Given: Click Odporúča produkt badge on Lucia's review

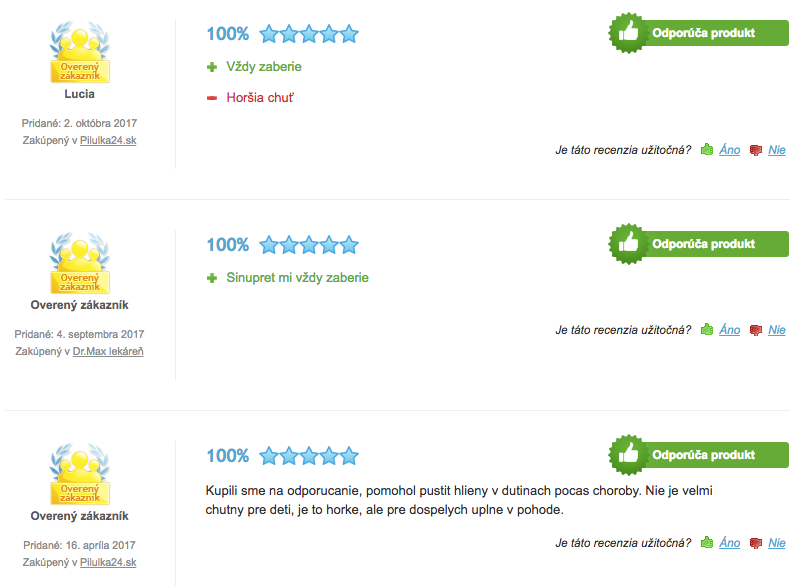Looking at the screenshot, I should coord(699,33).
